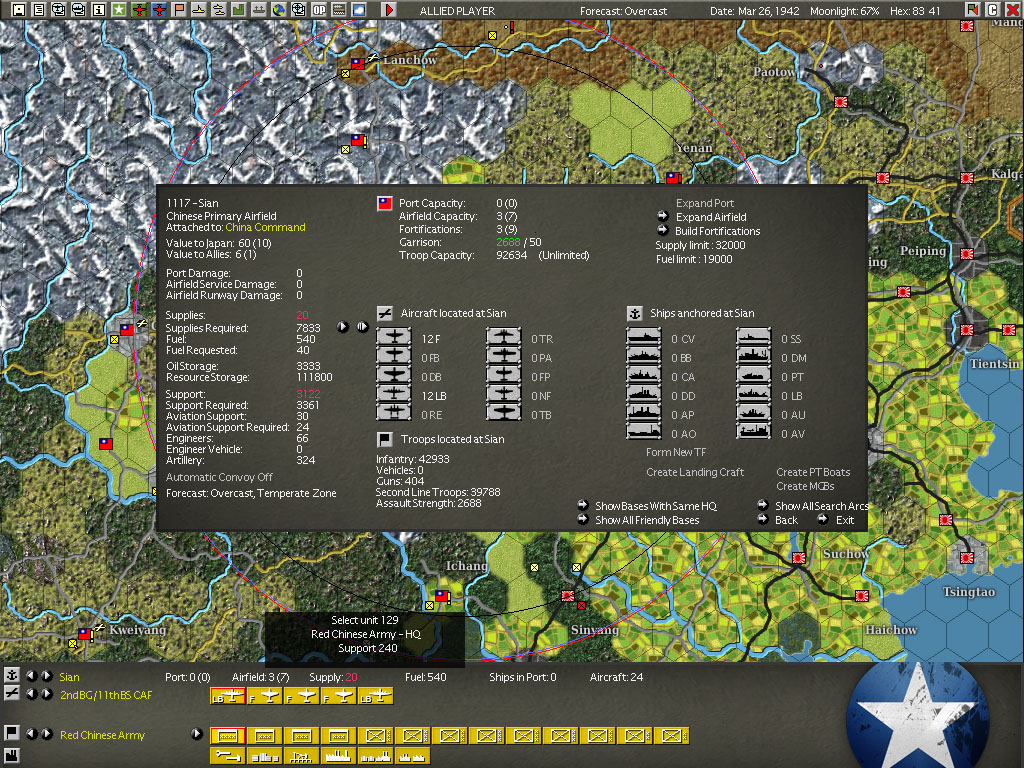Screen dimensions: 1024x768
Task: Click the single yellow ship toolbar icon
Action: [x=199, y=10]
